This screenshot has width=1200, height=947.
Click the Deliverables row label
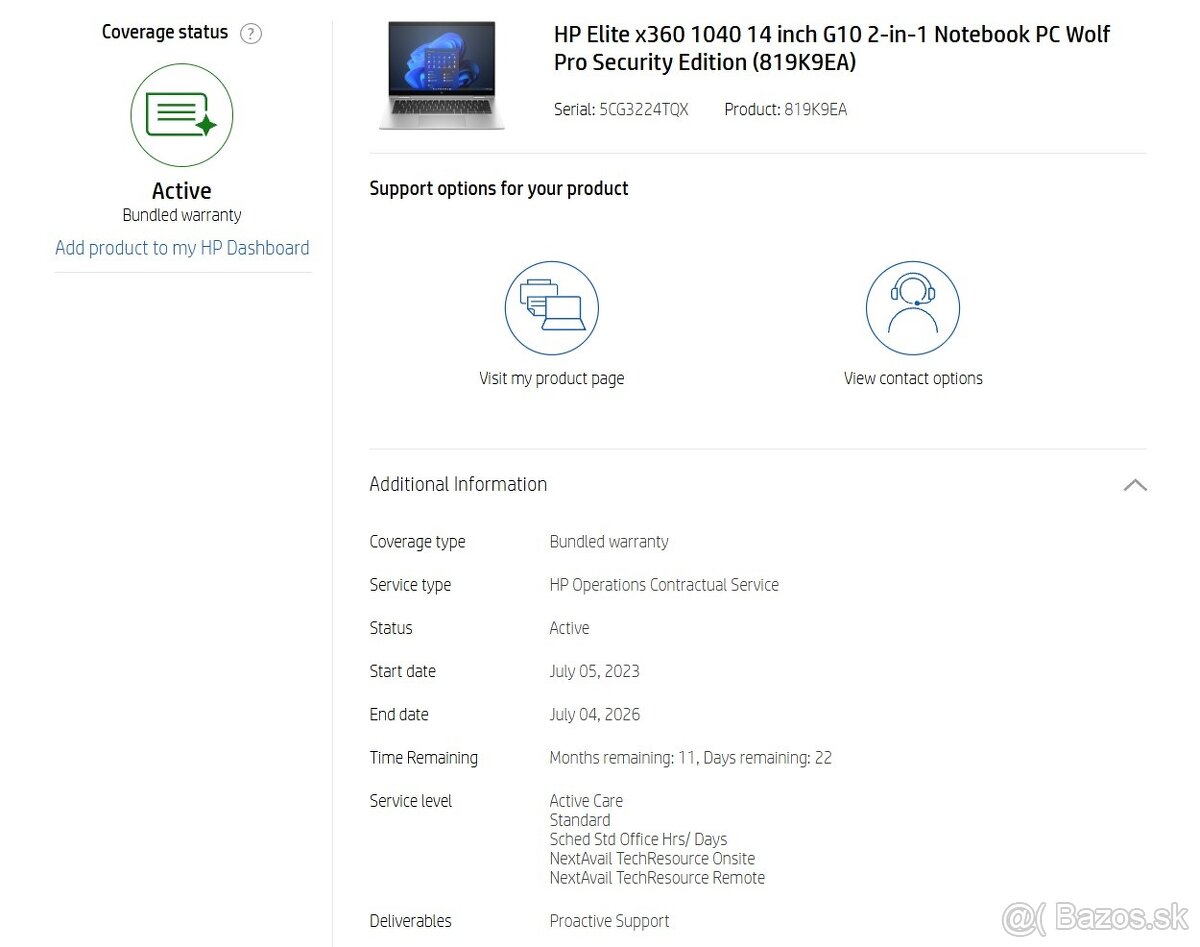coord(410,921)
